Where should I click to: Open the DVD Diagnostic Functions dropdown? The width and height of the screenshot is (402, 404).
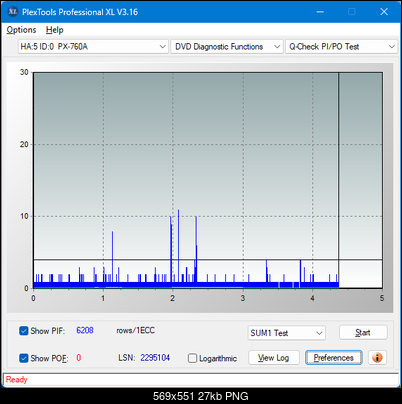(x=227, y=46)
